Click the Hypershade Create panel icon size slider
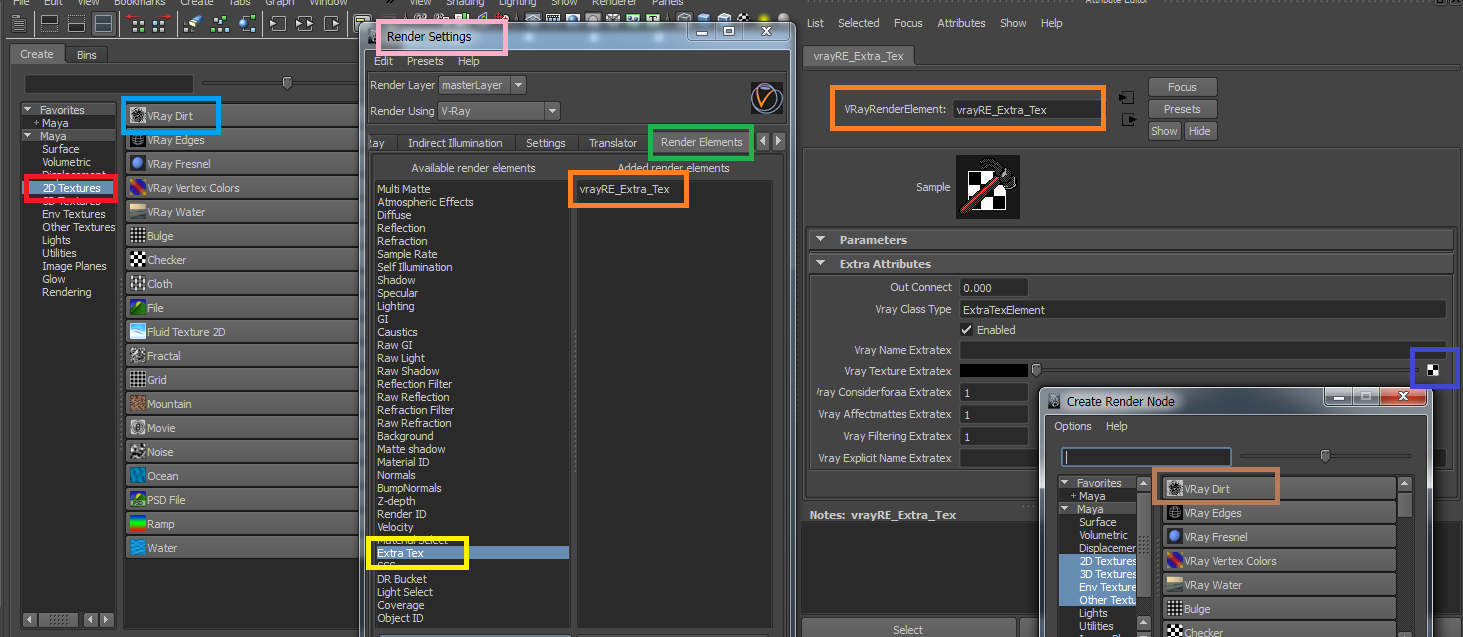 pos(288,83)
